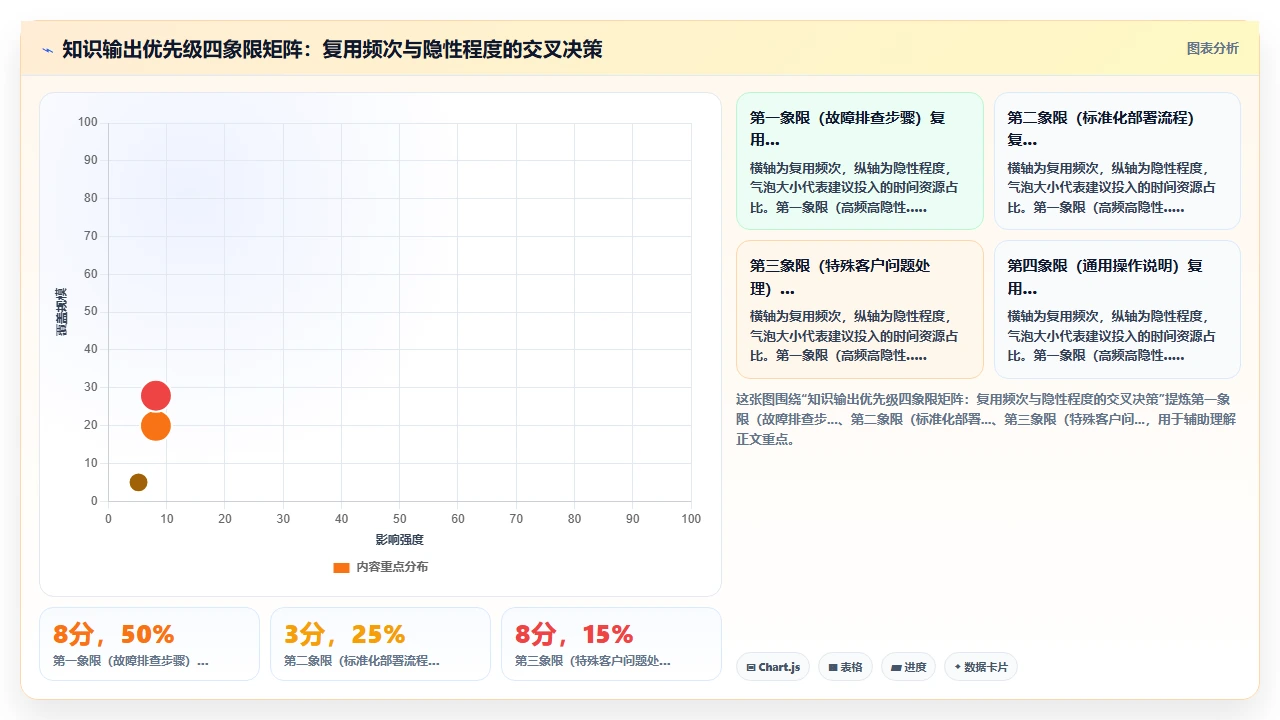Select the 表格 tag
The width and height of the screenshot is (1280, 720).
845,667
